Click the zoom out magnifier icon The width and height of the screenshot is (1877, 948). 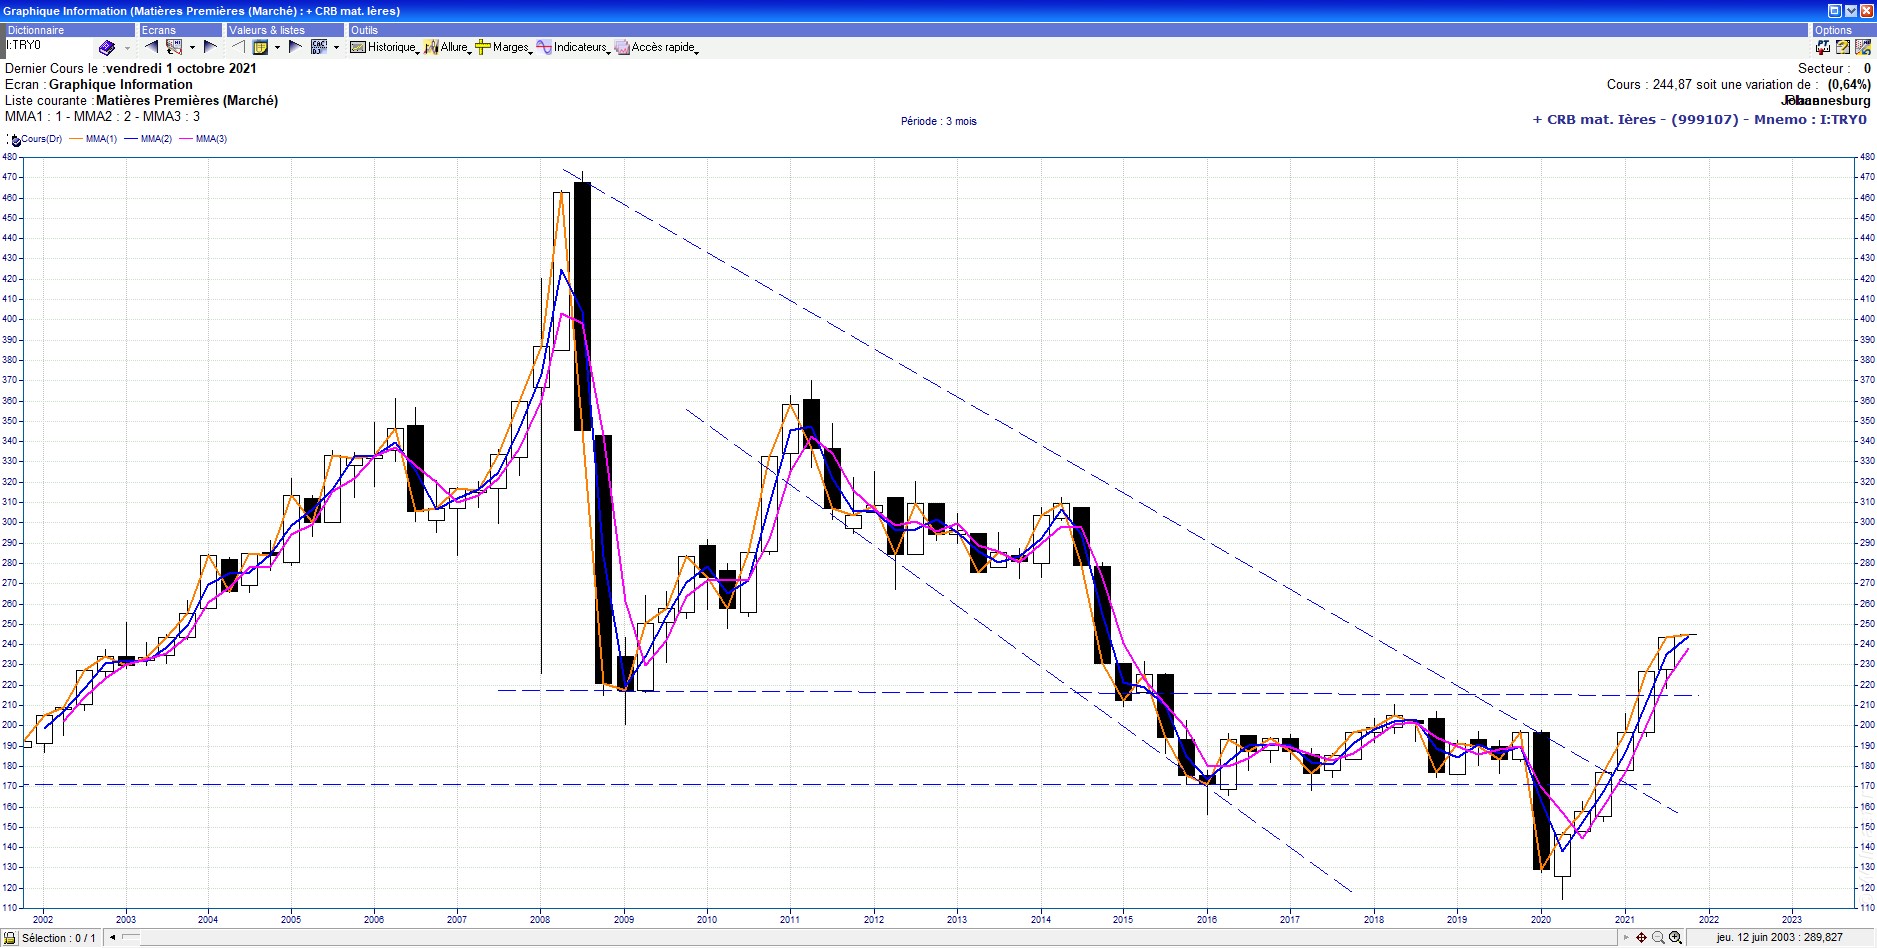pos(1658,937)
